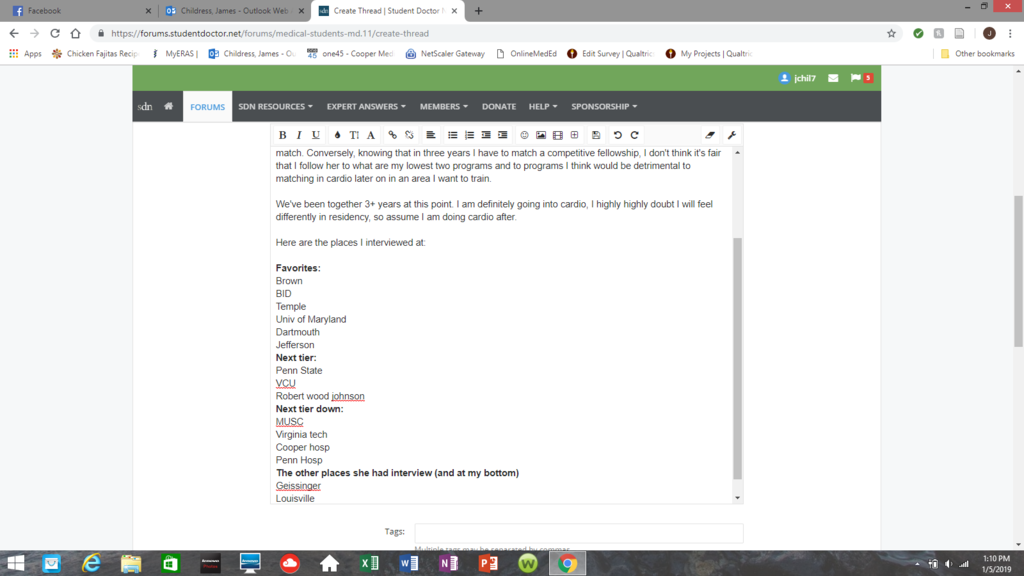Outdent the selected text

(486, 135)
